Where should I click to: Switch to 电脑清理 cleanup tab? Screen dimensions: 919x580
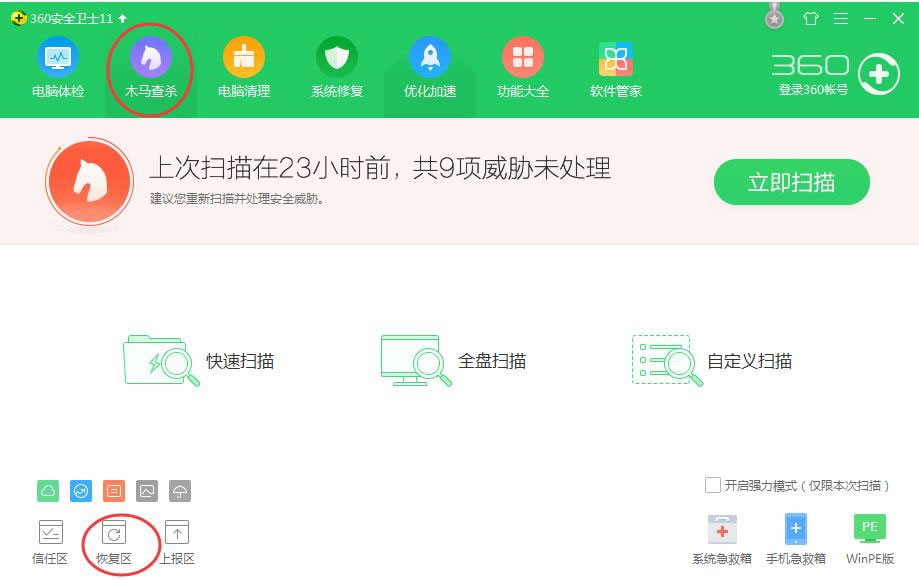[x=244, y=68]
